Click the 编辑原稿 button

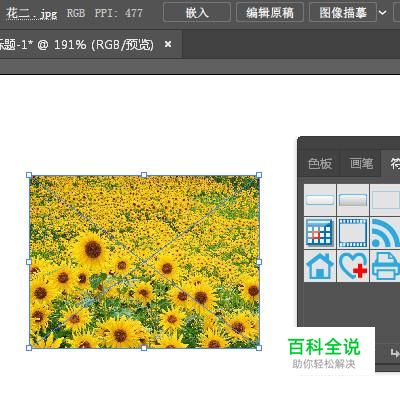(270, 13)
